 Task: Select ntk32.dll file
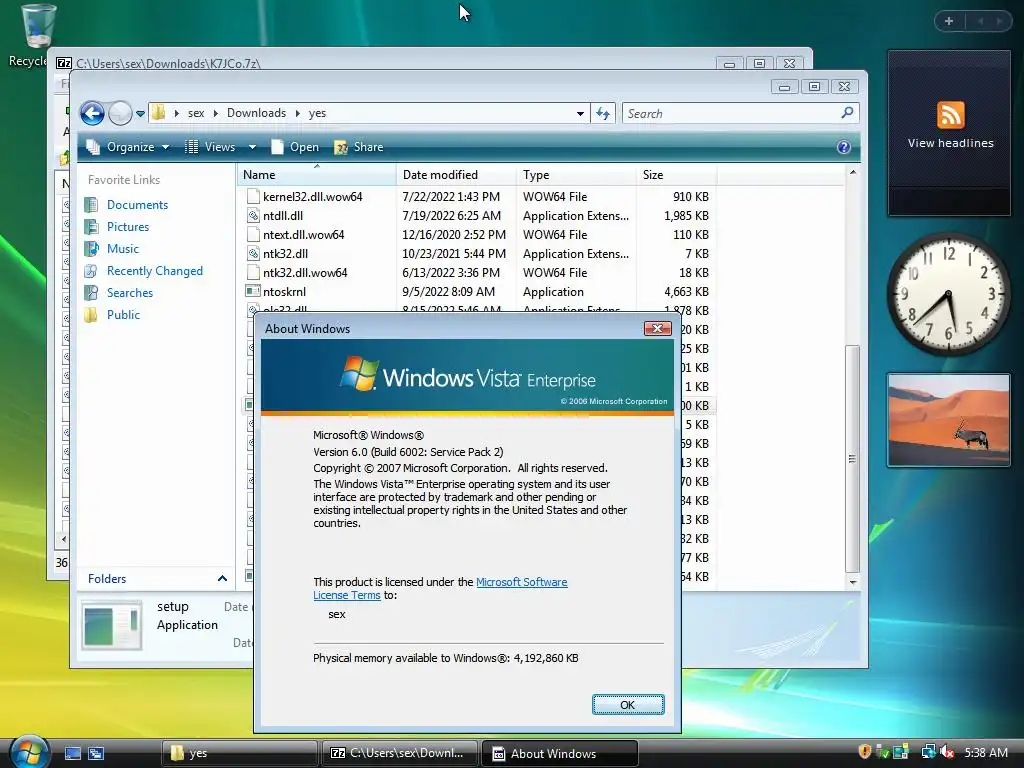coord(285,253)
